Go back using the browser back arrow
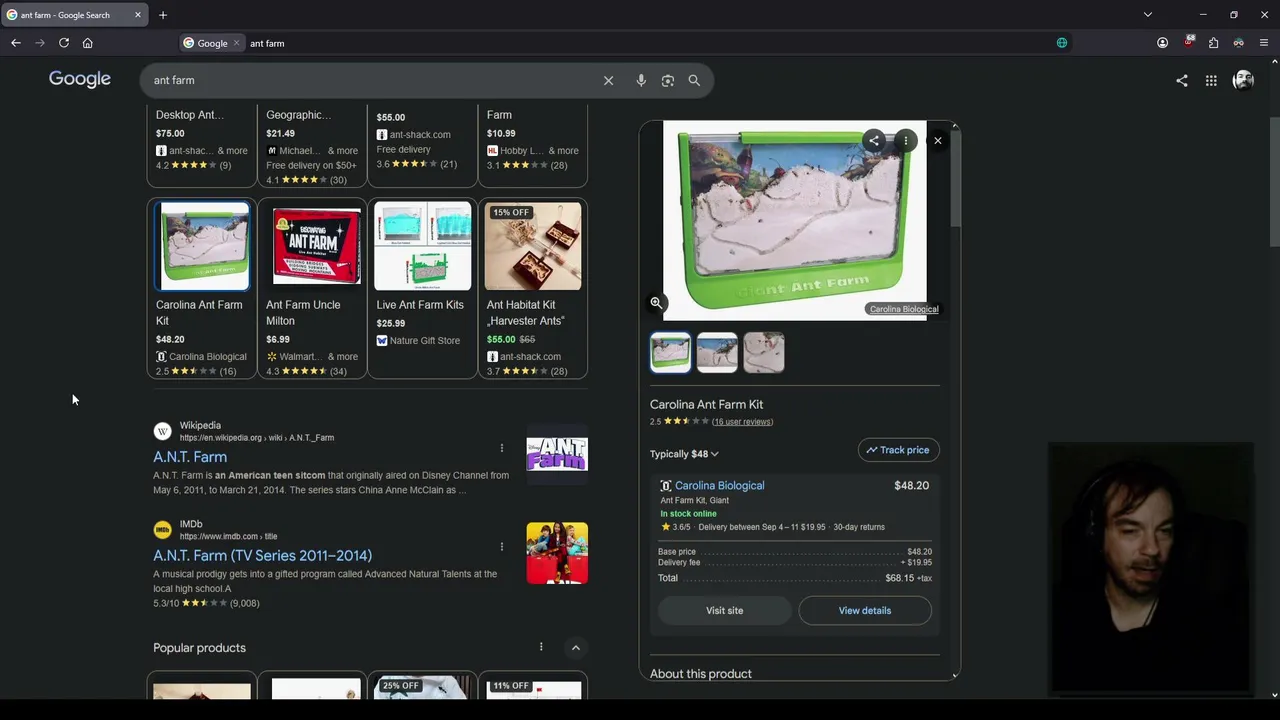 click(16, 43)
